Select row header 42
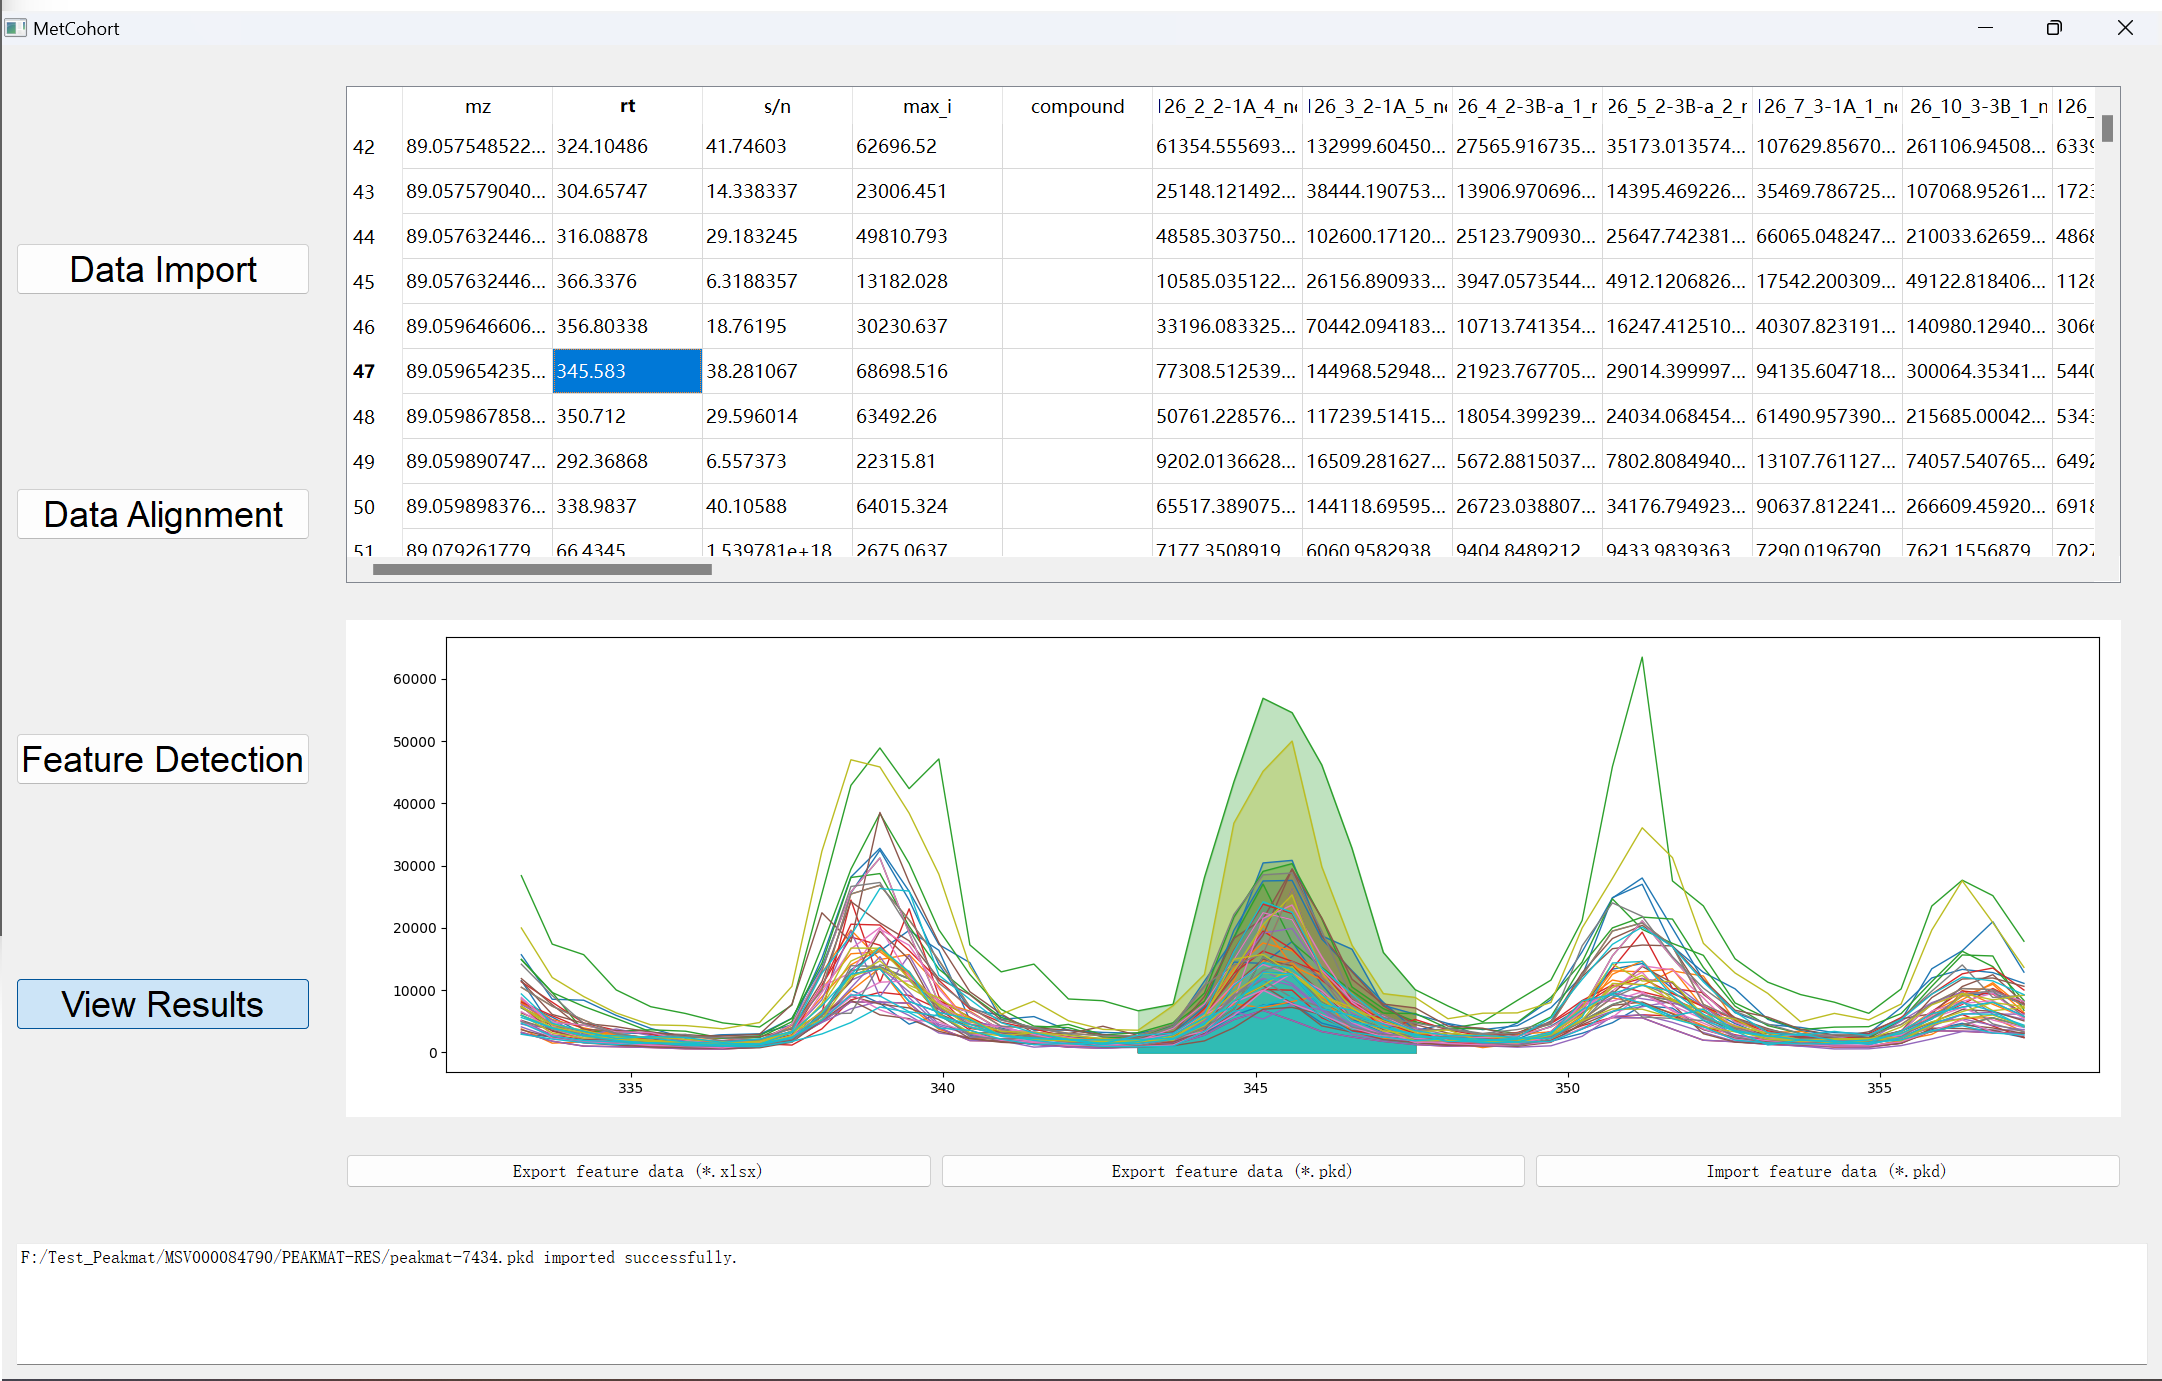This screenshot has height=1381, width=2162. [364, 147]
